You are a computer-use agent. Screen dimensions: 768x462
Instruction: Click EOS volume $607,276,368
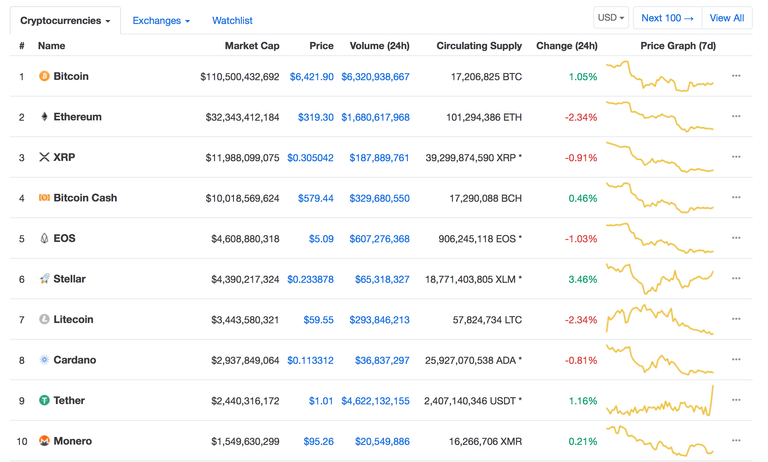click(379, 239)
